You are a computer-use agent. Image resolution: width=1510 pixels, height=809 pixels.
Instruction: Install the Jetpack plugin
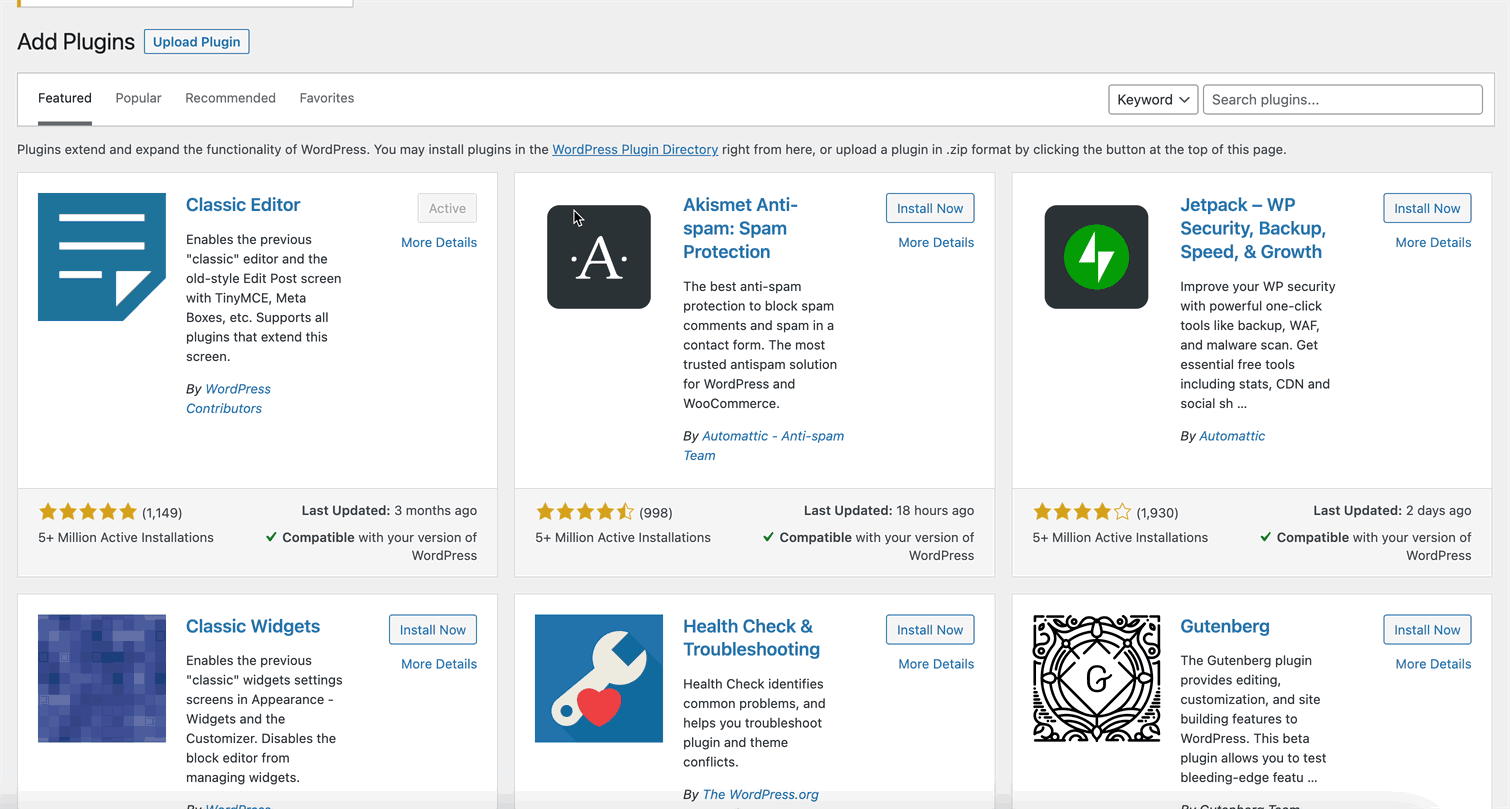point(1427,207)
